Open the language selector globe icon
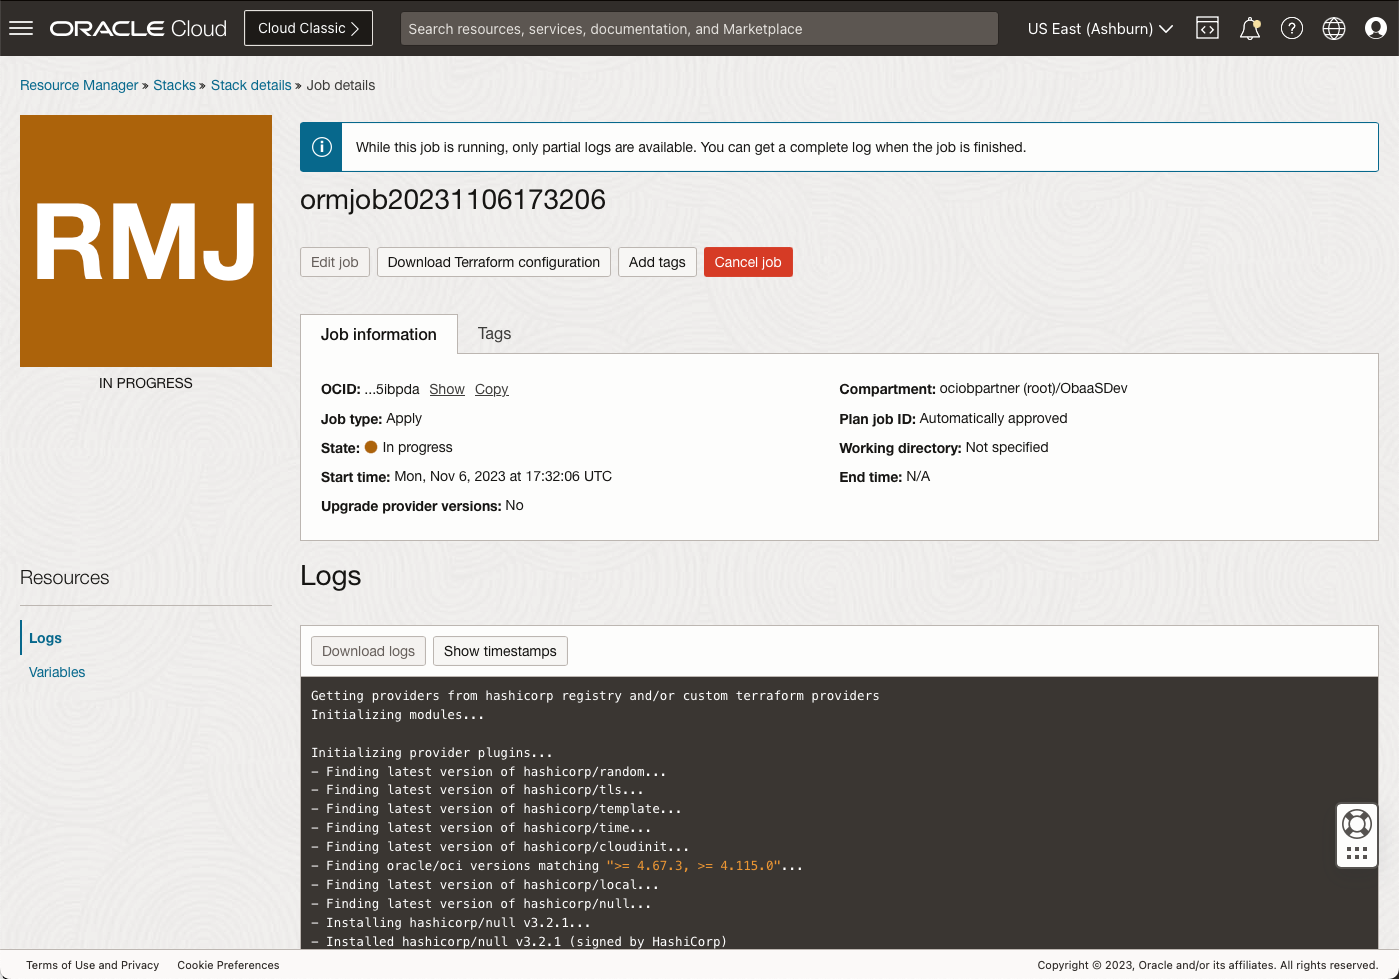Screen dimensions: 1399x979 point(1333,28)
